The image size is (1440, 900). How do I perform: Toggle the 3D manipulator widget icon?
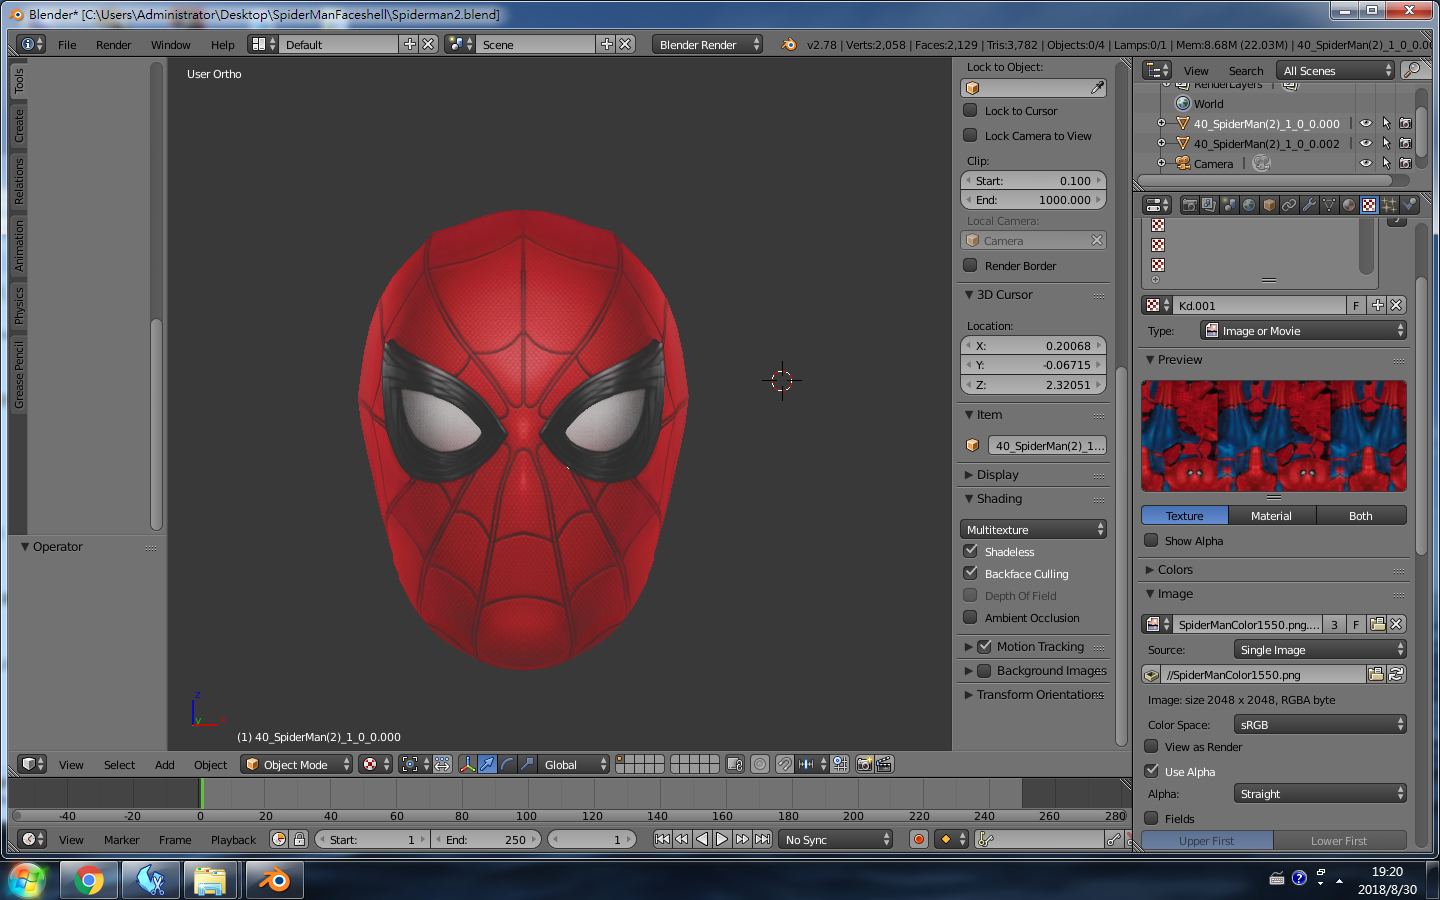tap(467, 764)
